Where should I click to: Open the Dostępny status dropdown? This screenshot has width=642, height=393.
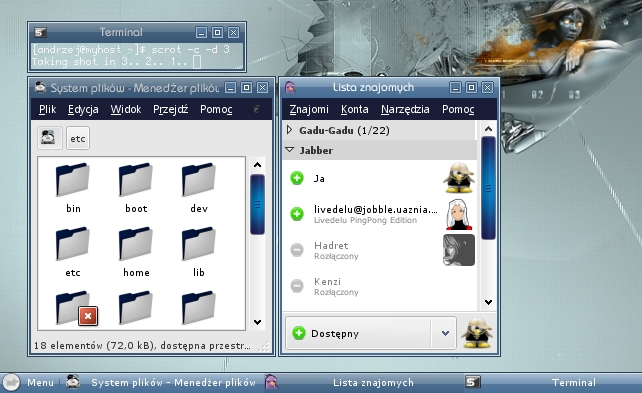[x=445, y=333]
